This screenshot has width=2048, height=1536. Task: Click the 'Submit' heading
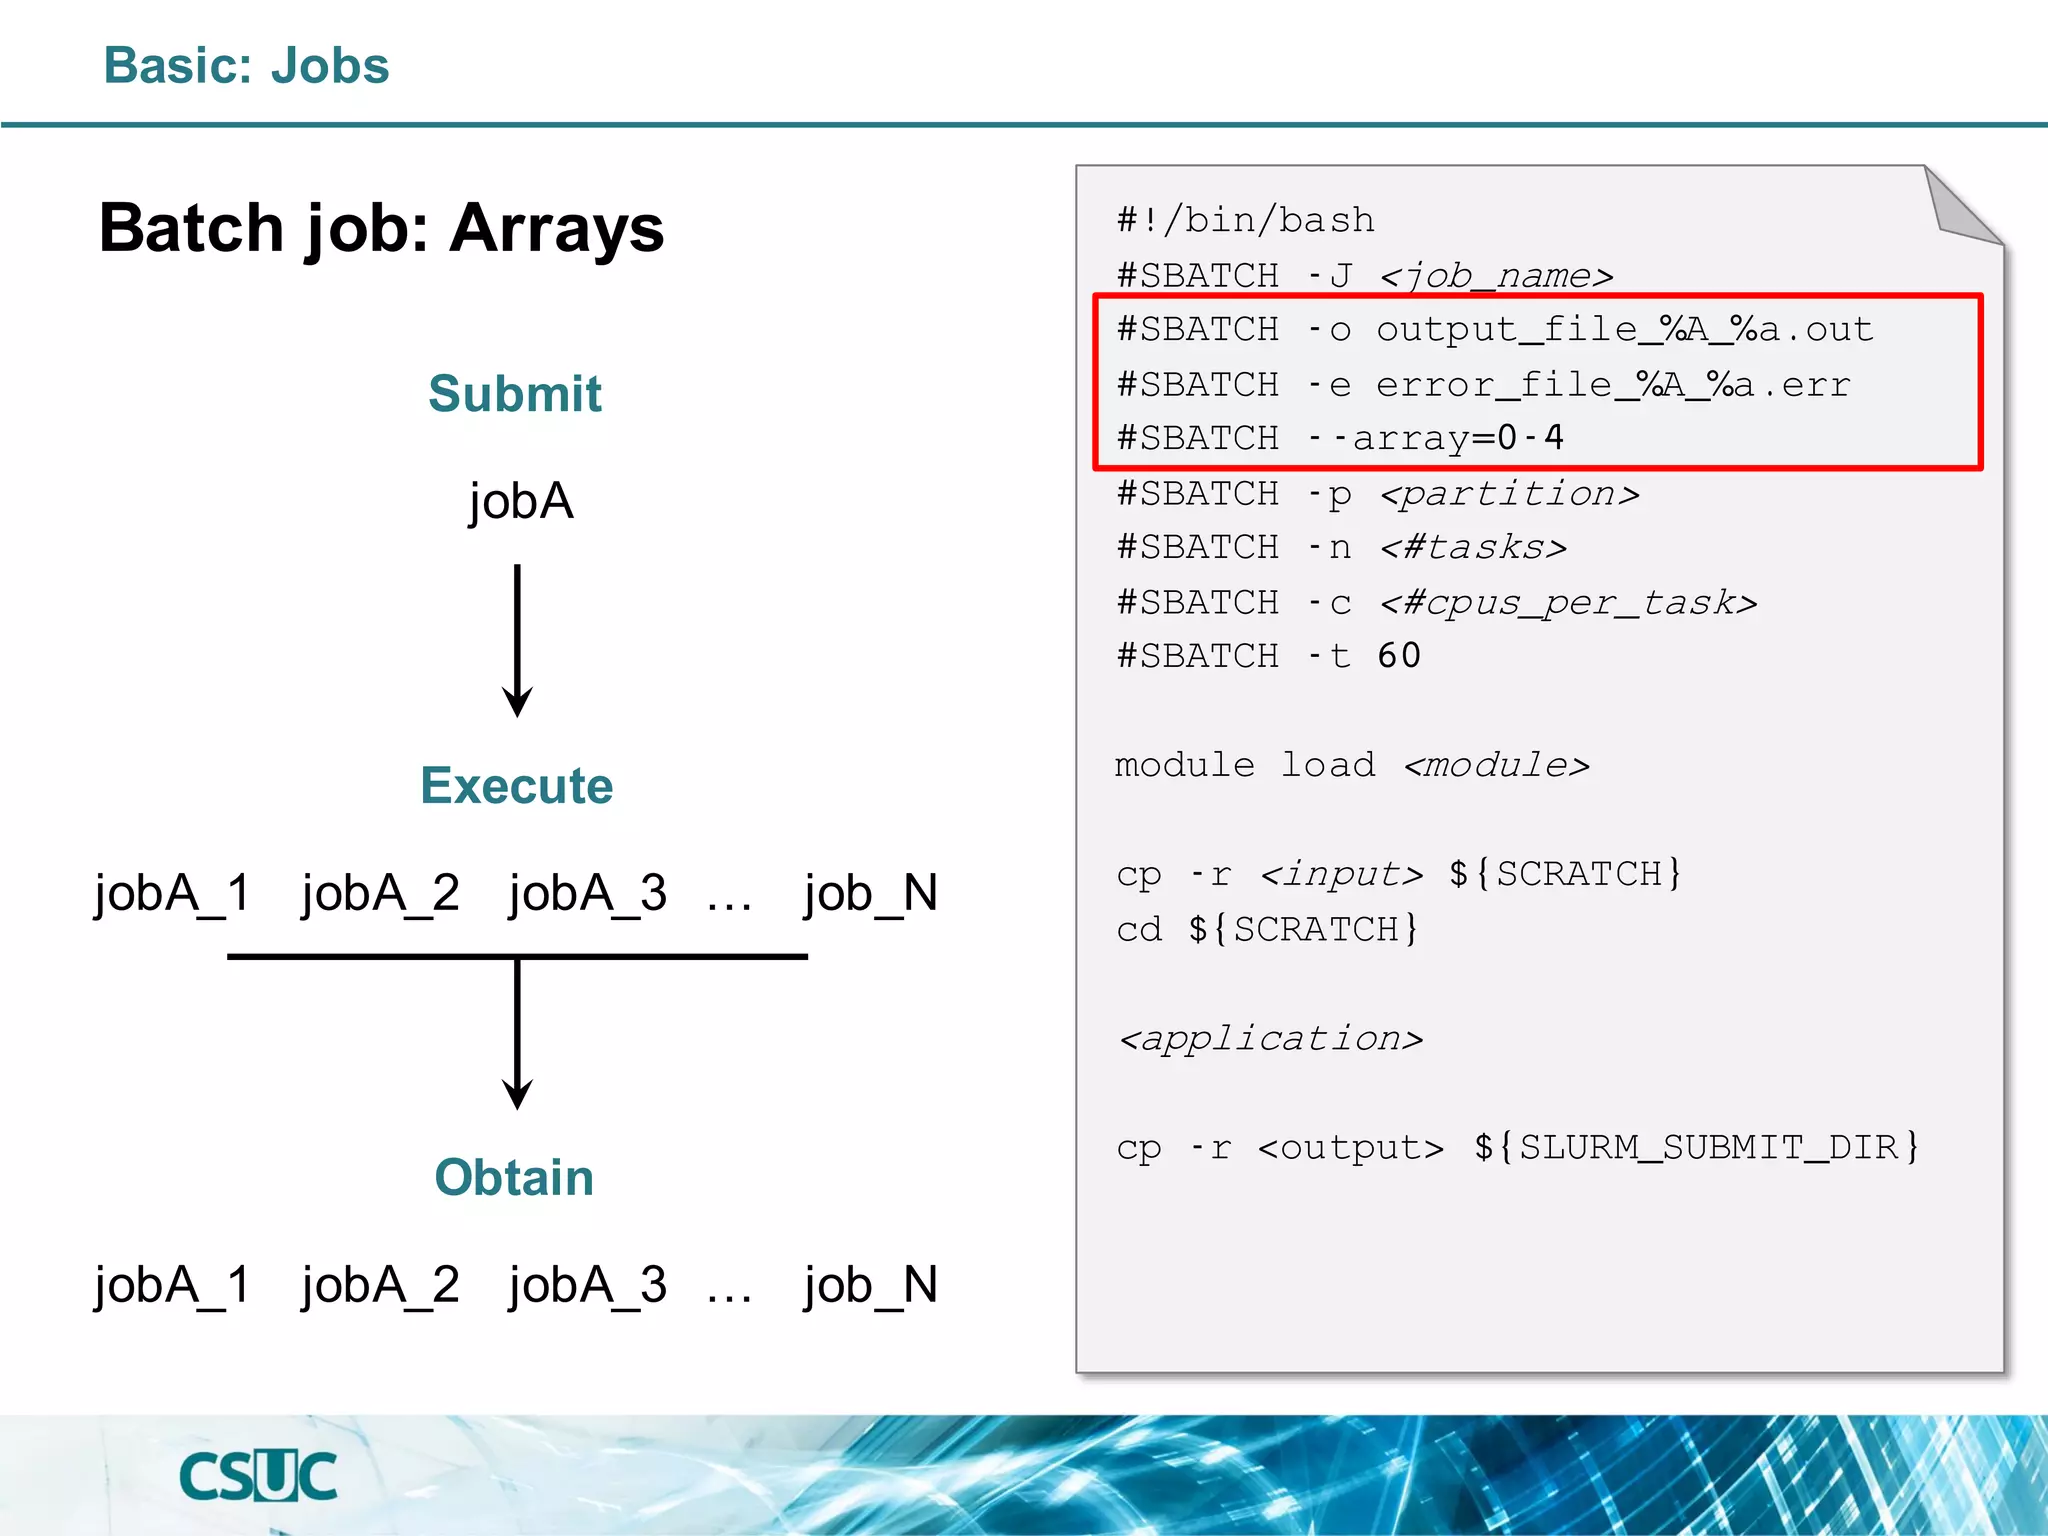coord(515,393)
